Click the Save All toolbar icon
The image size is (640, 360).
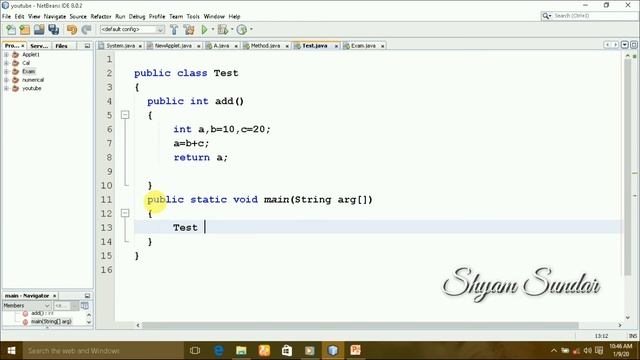54,29
